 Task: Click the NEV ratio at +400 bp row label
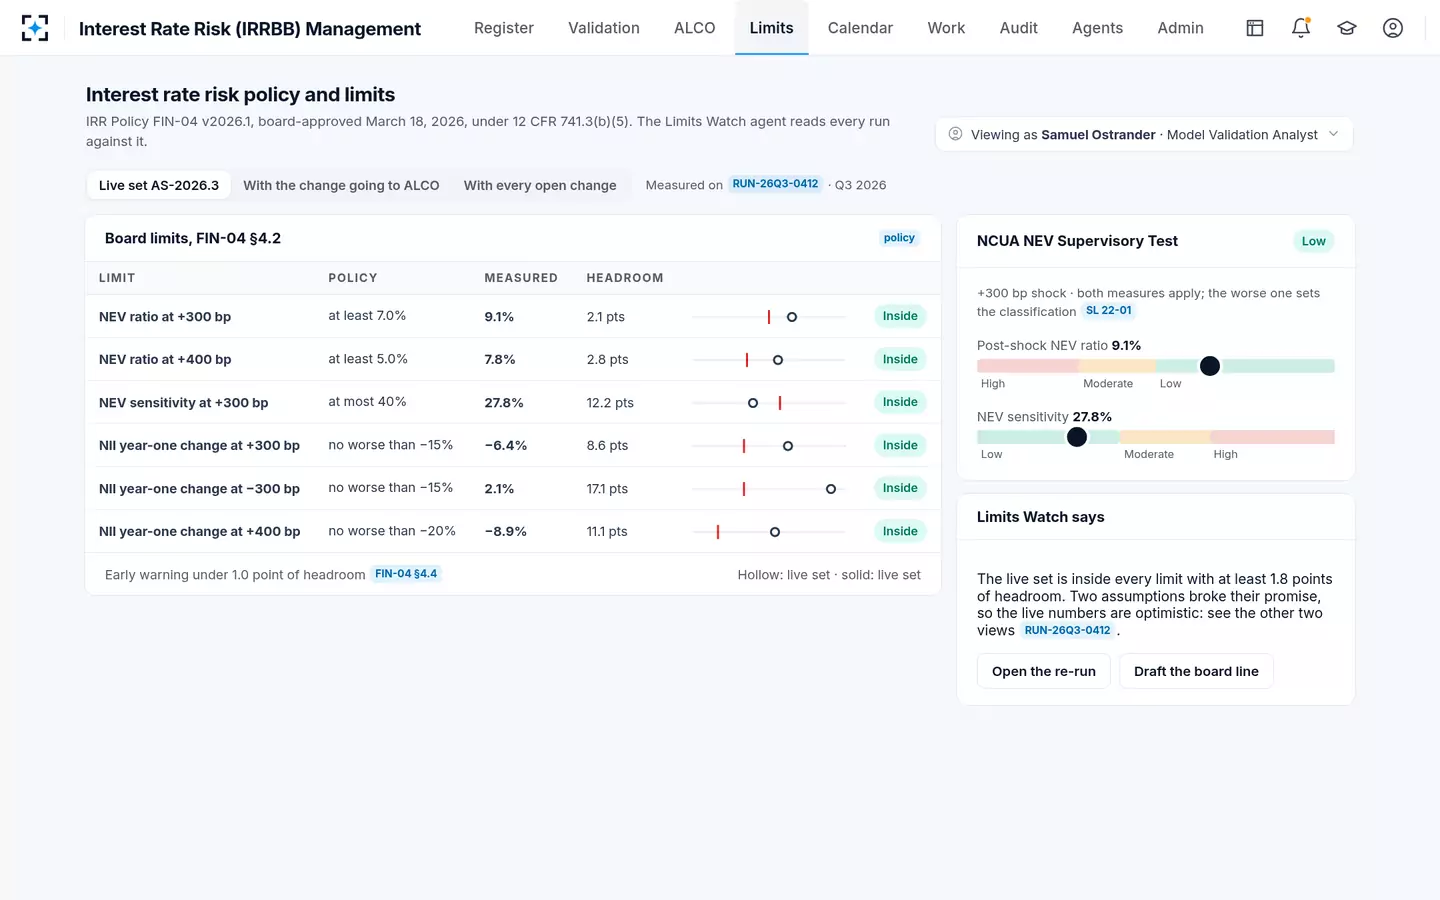pyautogui.click(x=165, y=359)
